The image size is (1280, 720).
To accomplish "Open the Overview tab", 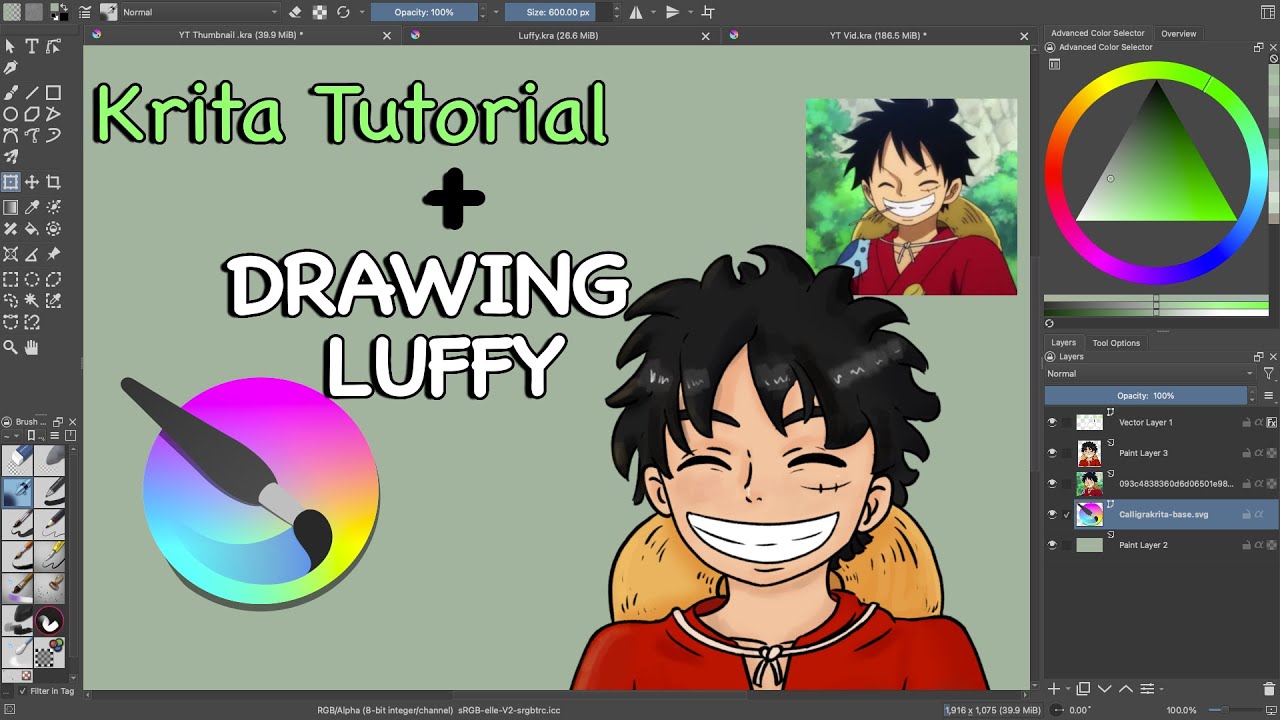I will click(1178, 34).
